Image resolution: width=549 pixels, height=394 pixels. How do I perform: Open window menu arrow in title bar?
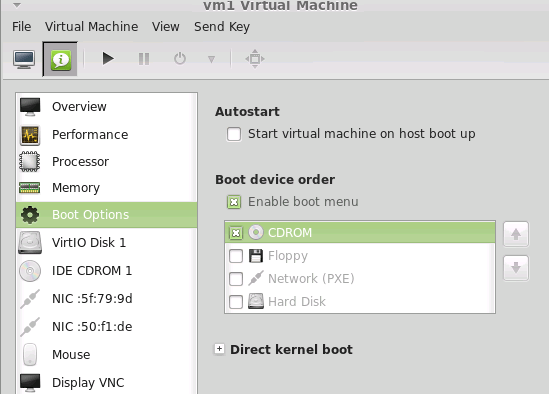tap(17, 5)
